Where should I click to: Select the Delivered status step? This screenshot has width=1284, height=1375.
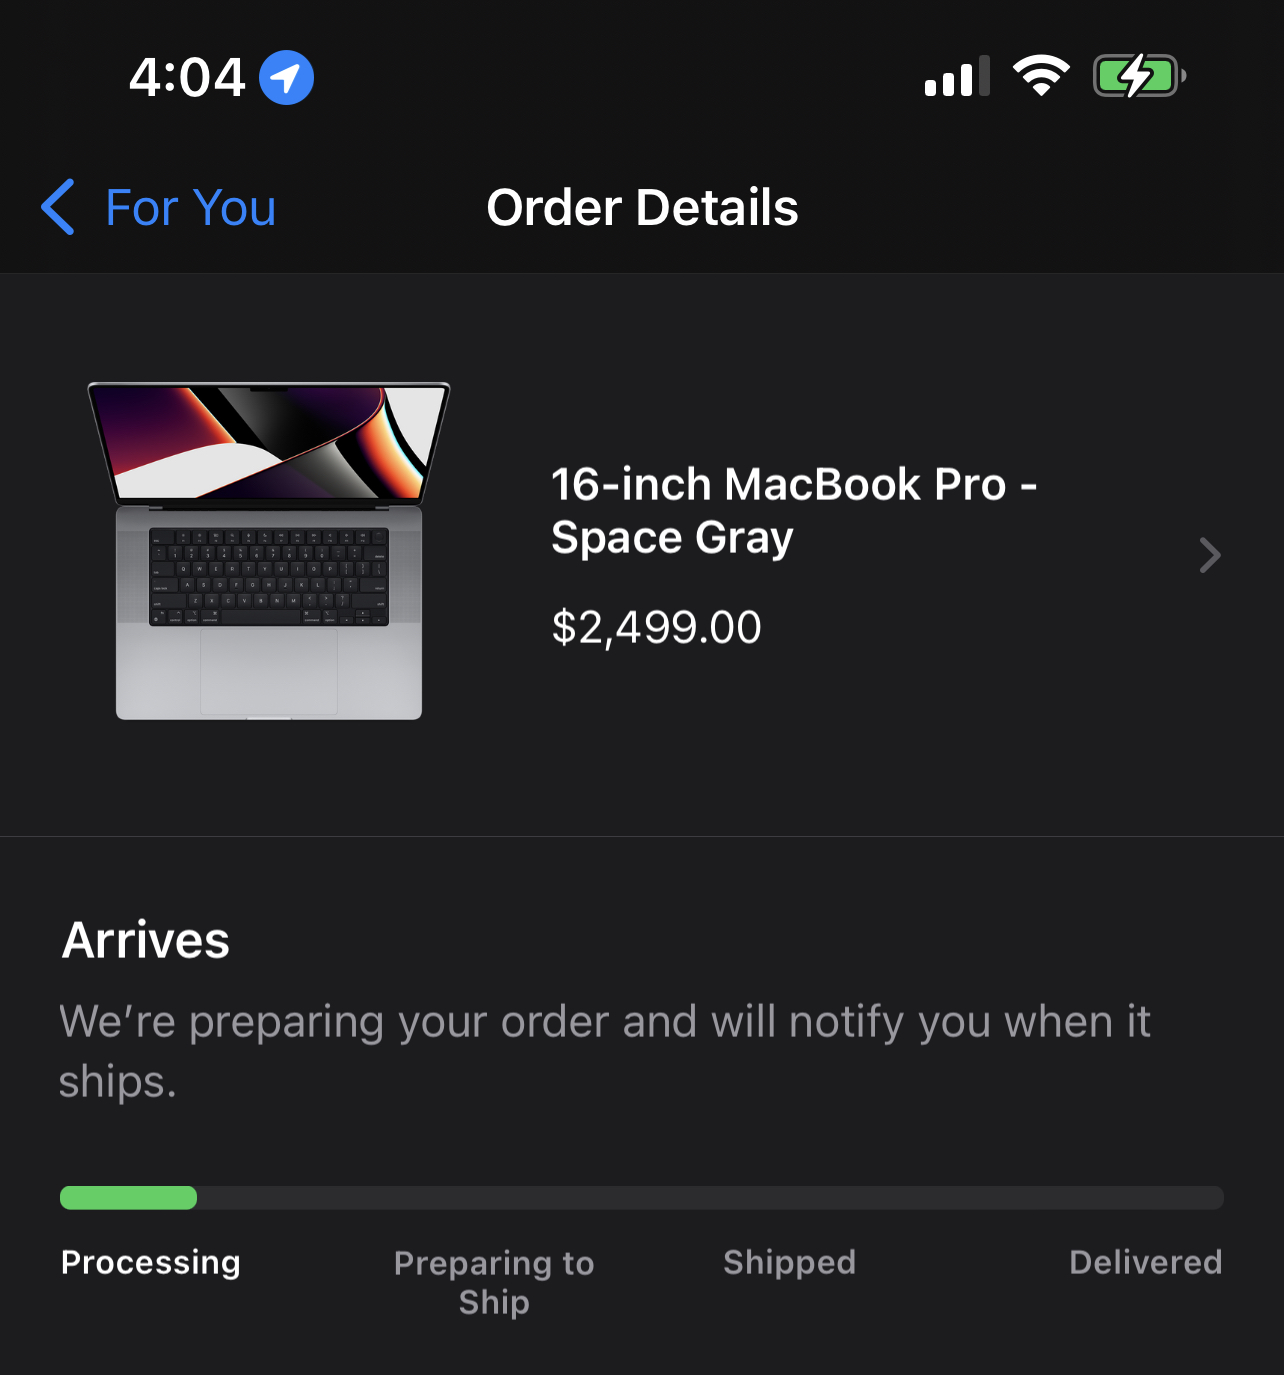1145,1262
